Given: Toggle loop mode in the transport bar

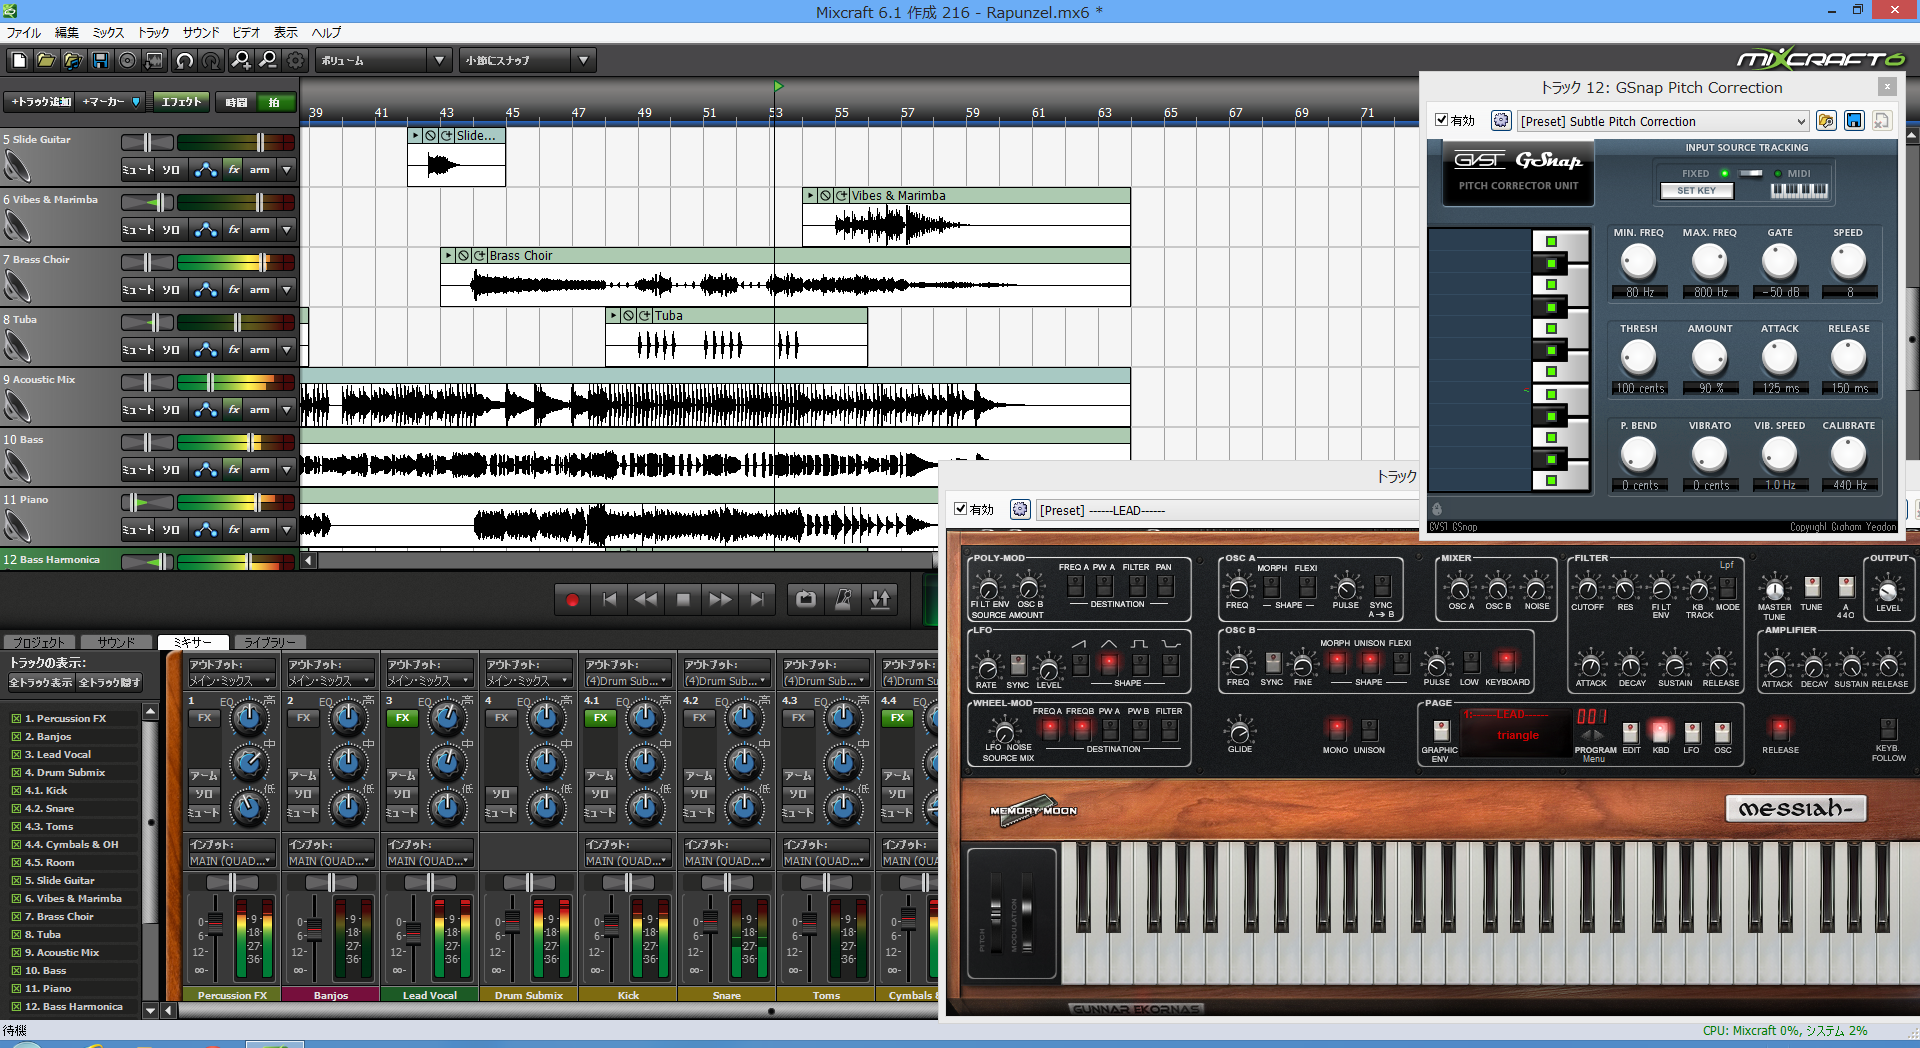Looking at the screenshot, I should 806,600.
